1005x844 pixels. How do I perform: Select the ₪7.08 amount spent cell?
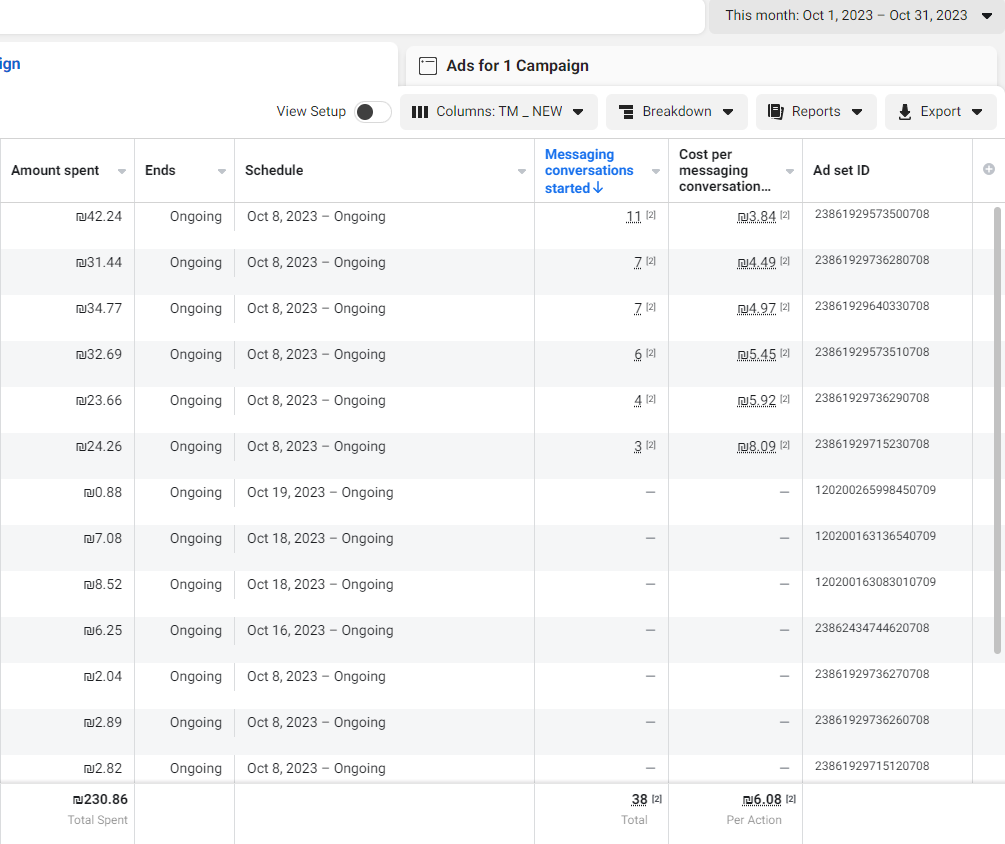103,539
